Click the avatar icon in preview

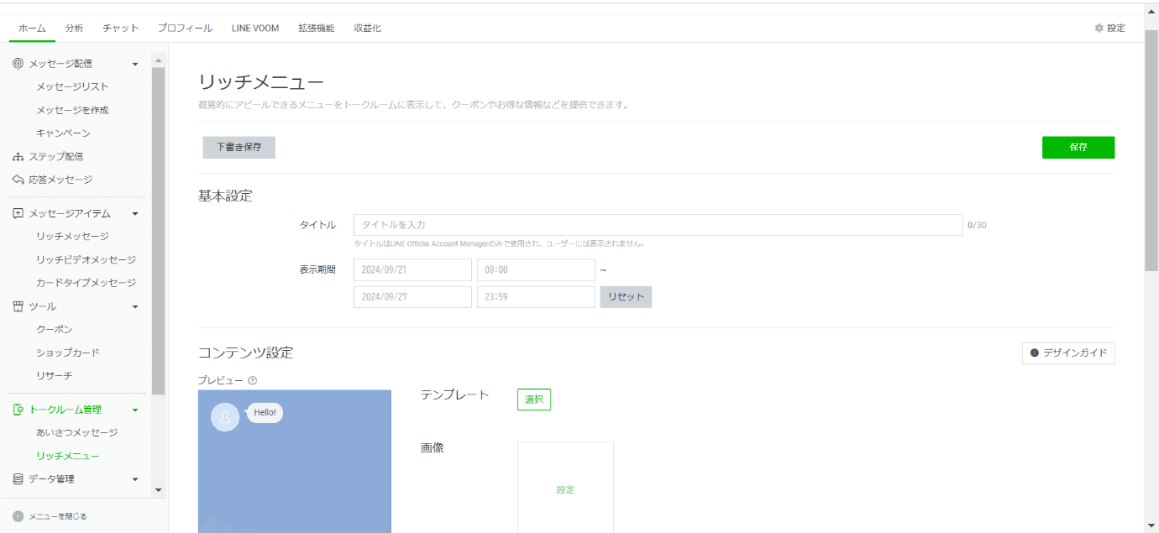pos(226,417)
